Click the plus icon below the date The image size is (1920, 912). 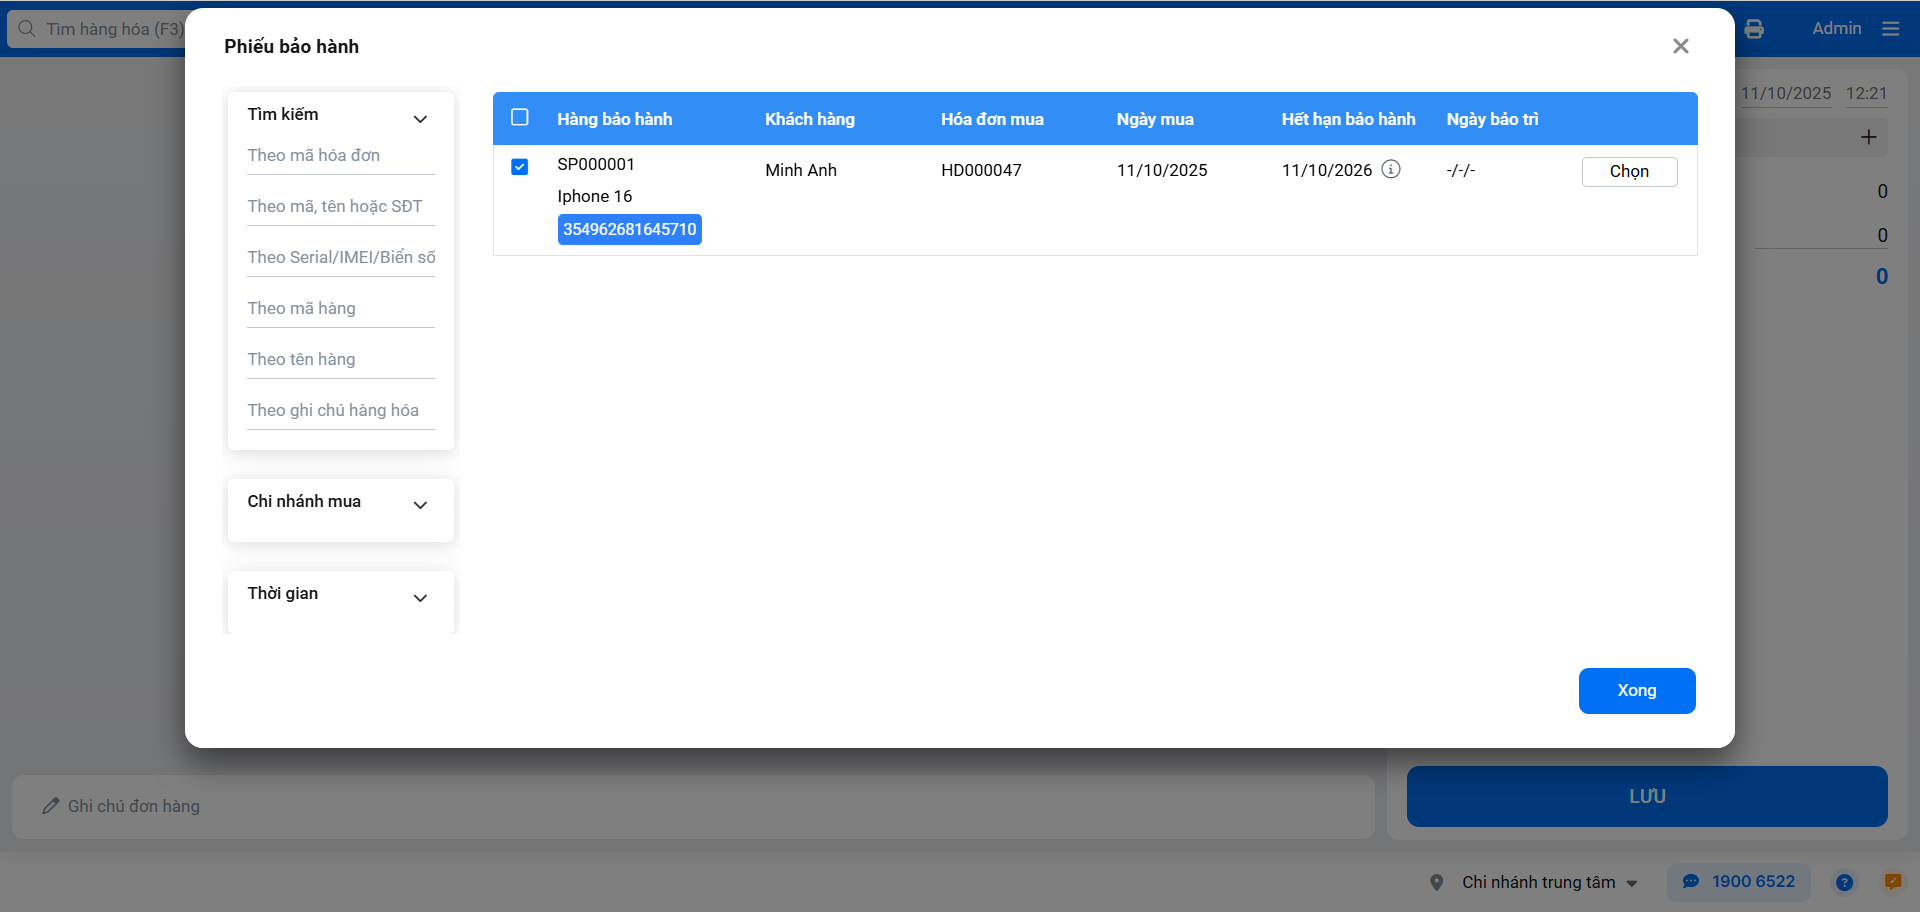pos(1868,137)
